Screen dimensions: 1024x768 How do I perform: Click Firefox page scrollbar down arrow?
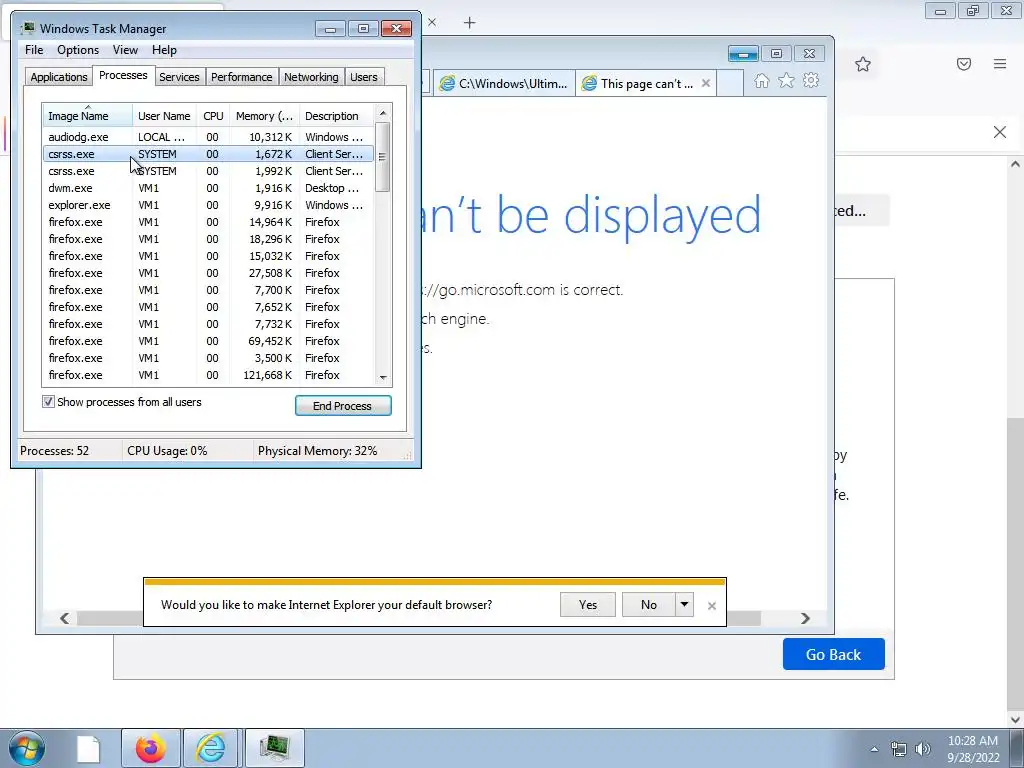point(1015,720)
